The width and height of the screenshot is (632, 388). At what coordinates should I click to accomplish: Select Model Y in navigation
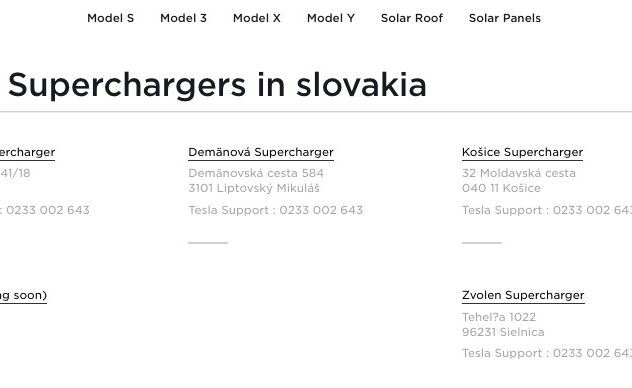click(x=331, y=18)
